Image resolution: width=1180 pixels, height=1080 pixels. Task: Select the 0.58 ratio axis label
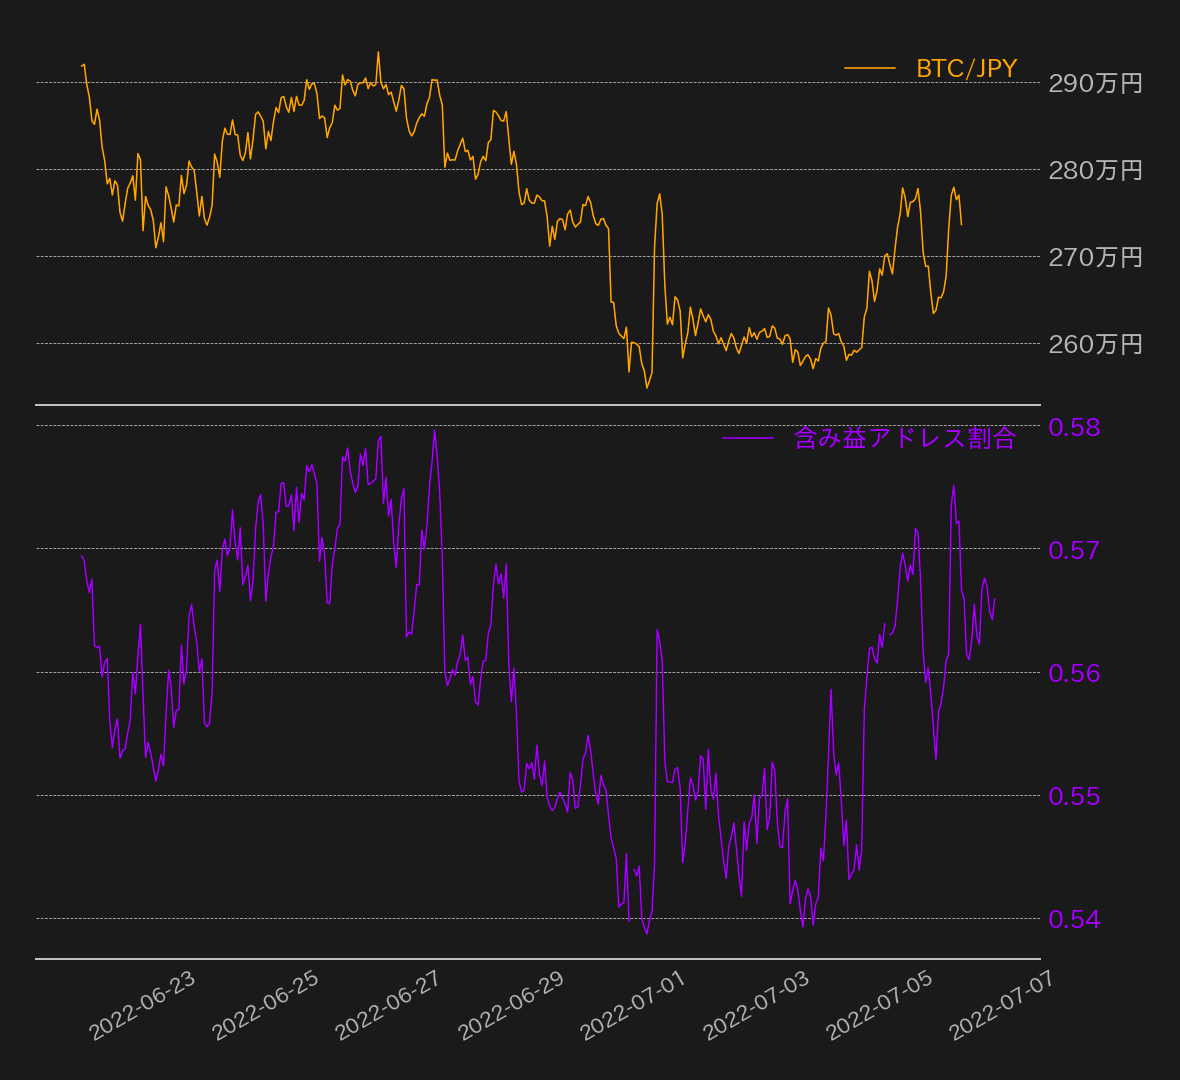click(x=1074, y=427)
